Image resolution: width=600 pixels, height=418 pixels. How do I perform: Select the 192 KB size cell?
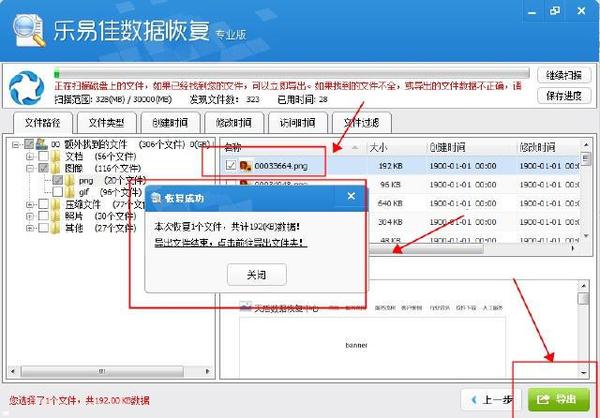pos(390,166)
